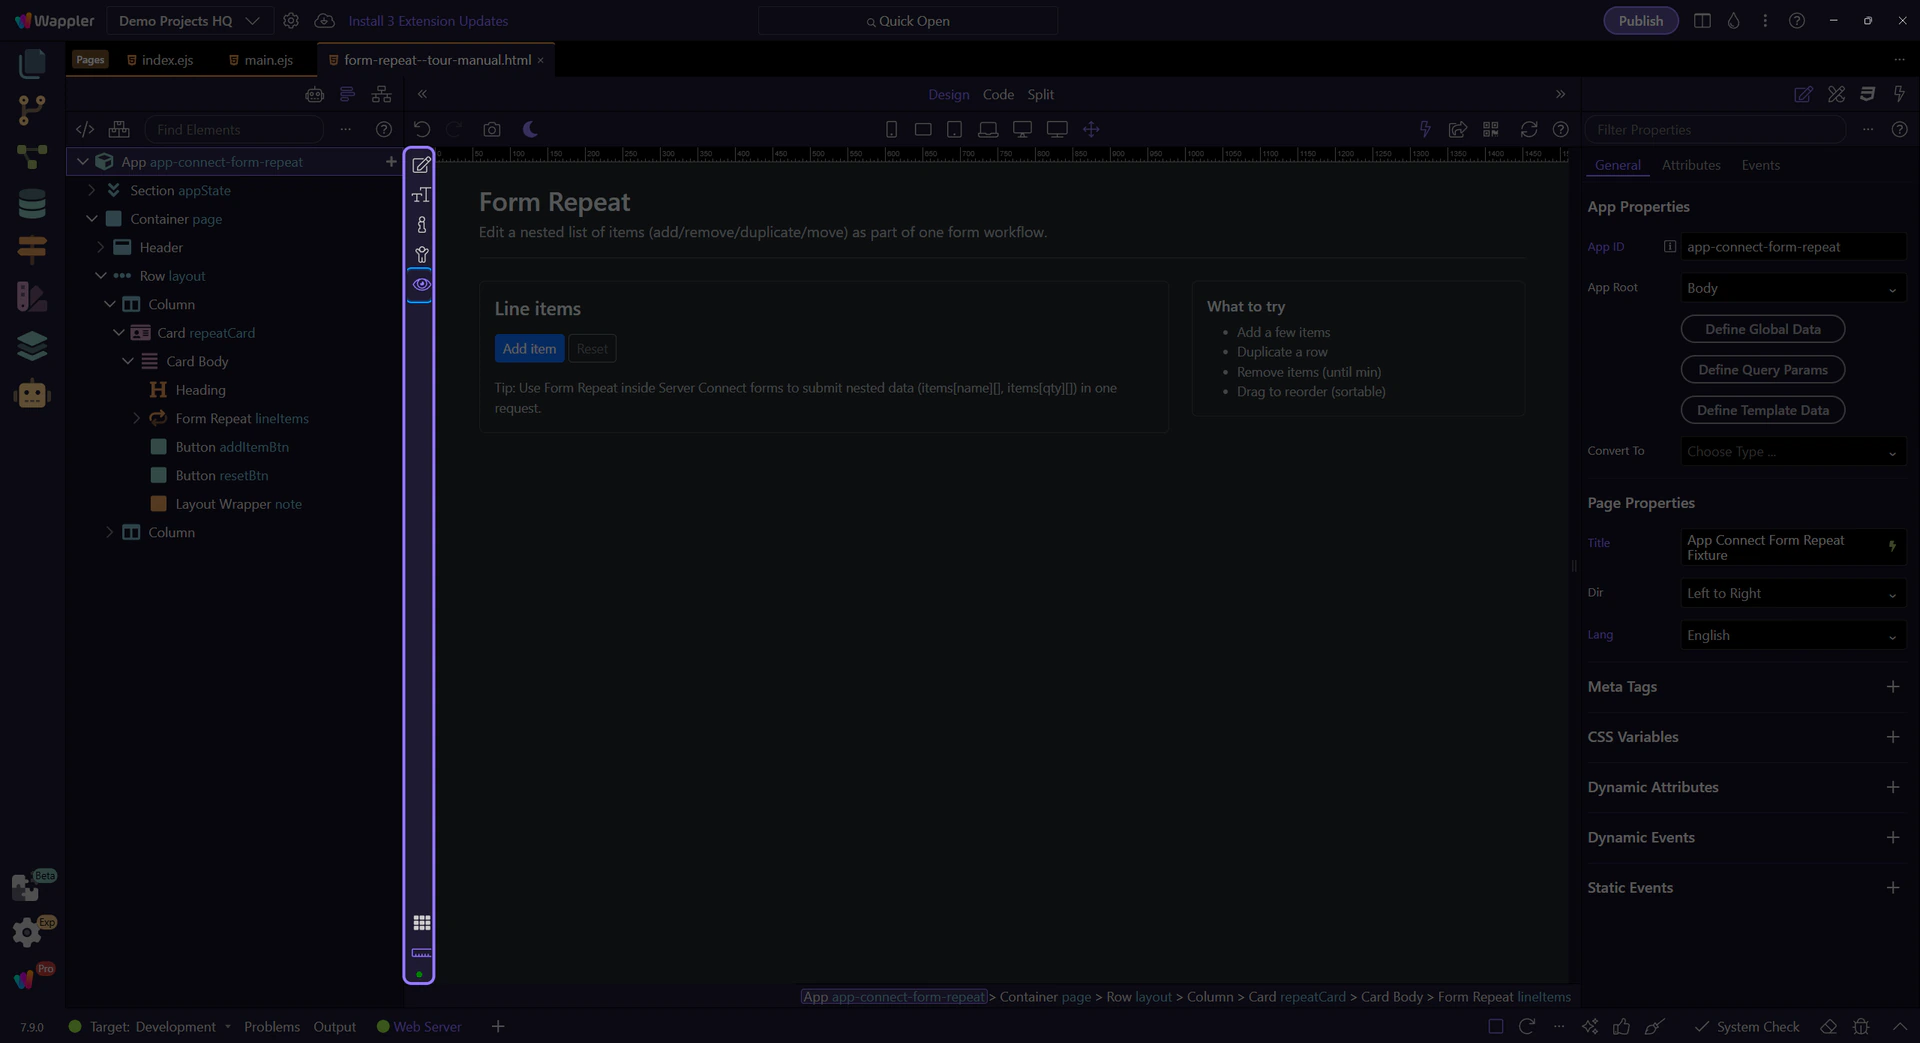1920x1043 pixels.
Task: Open the Attributes properties tab
Action: tap(1690, 165)
